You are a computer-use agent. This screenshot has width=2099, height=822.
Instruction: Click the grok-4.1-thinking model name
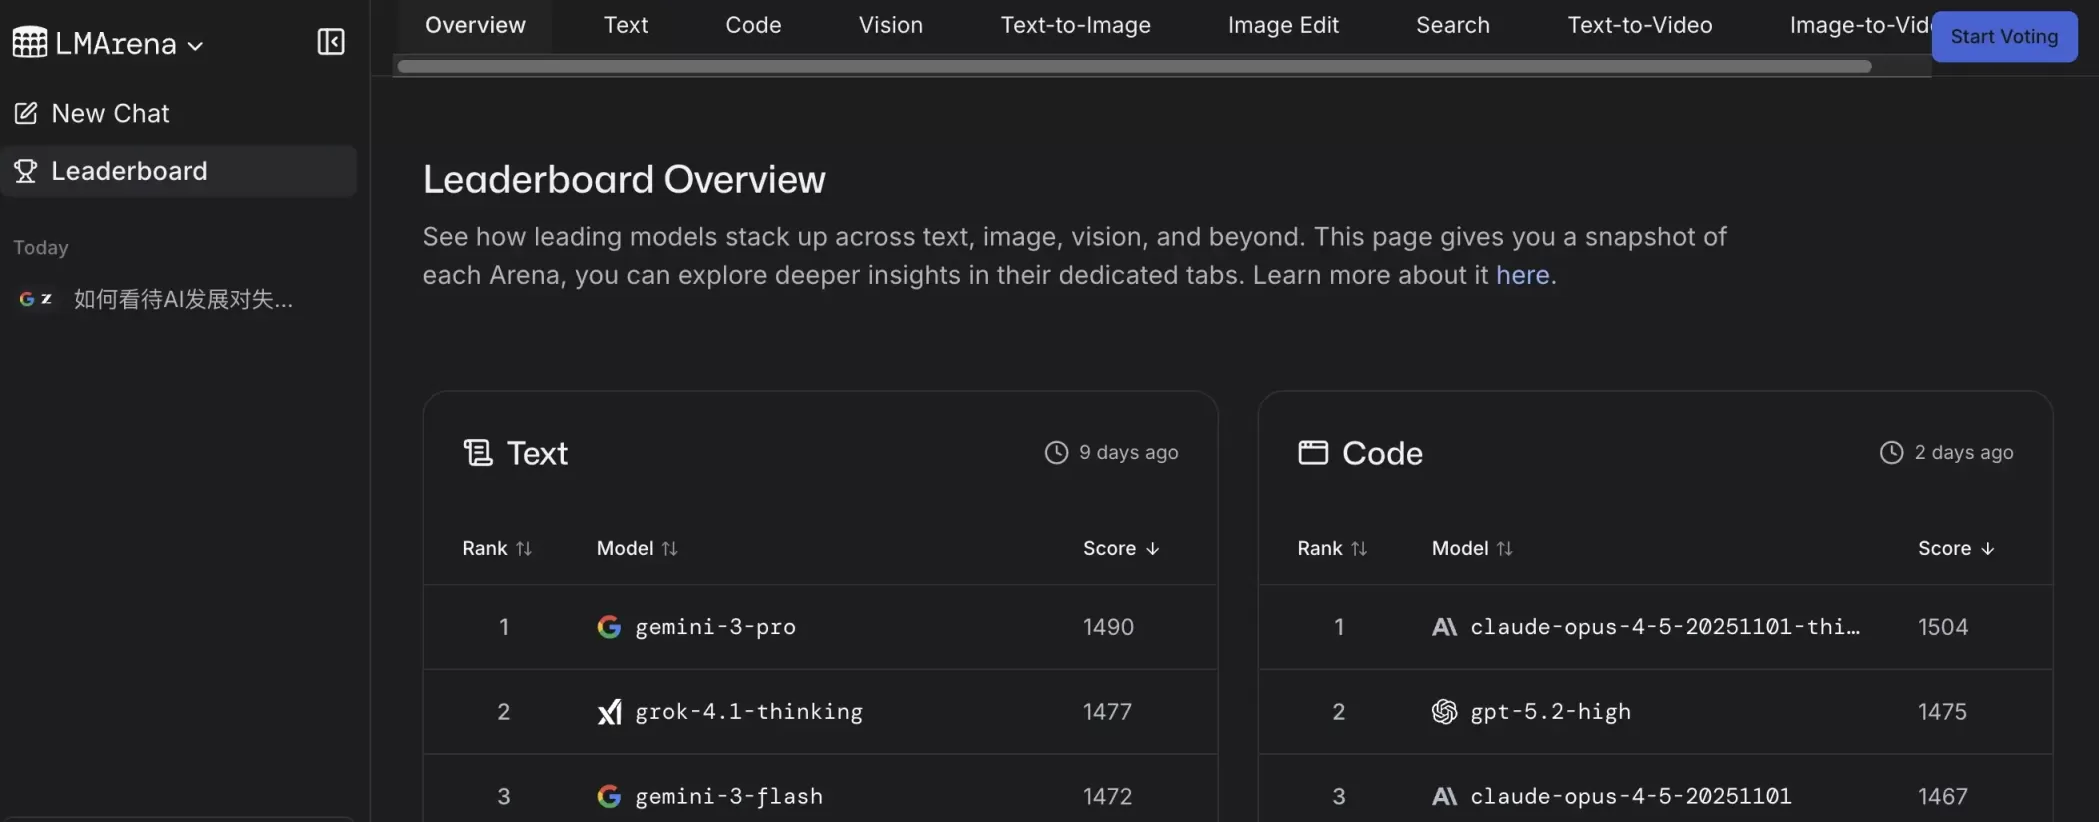click(x=749, y=712)
